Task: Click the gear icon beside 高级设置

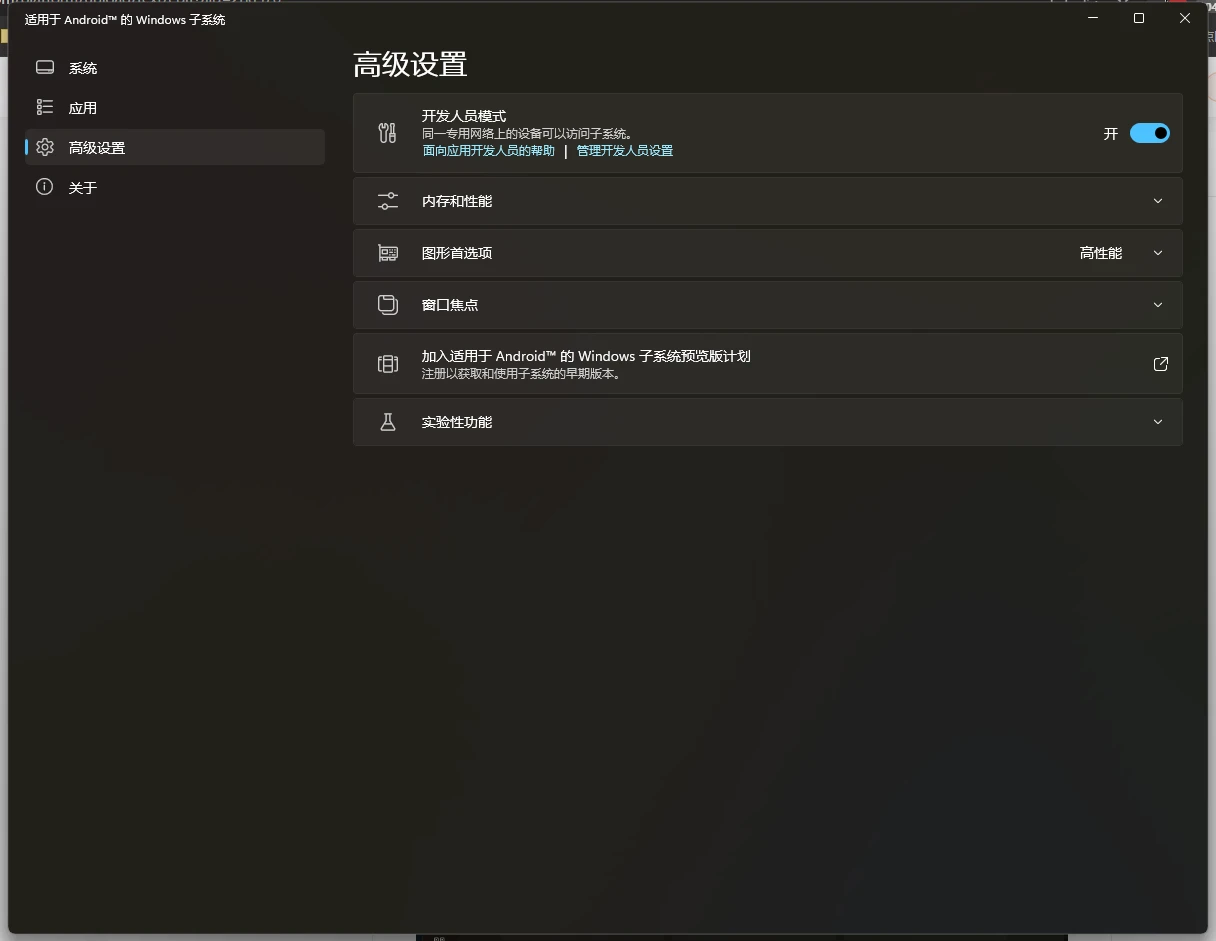Action: tap(44, 147)
